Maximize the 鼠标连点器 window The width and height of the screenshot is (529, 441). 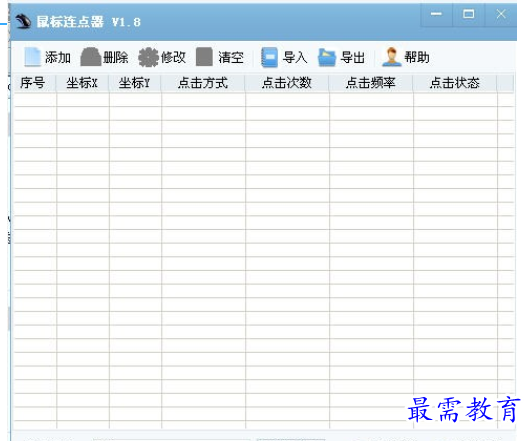tap(469, 14)
